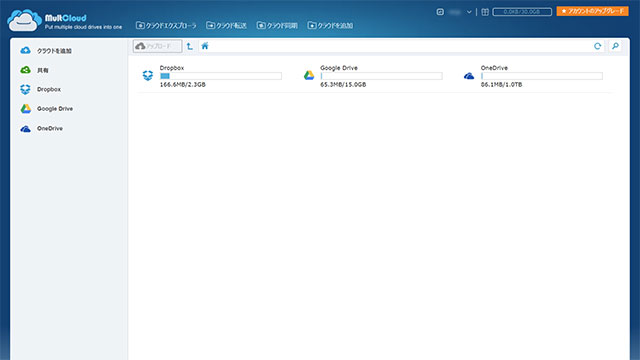This screenshot has height=360, width=640.
Task: Open the search magnifier icon
Action: (x=616, y=46)
